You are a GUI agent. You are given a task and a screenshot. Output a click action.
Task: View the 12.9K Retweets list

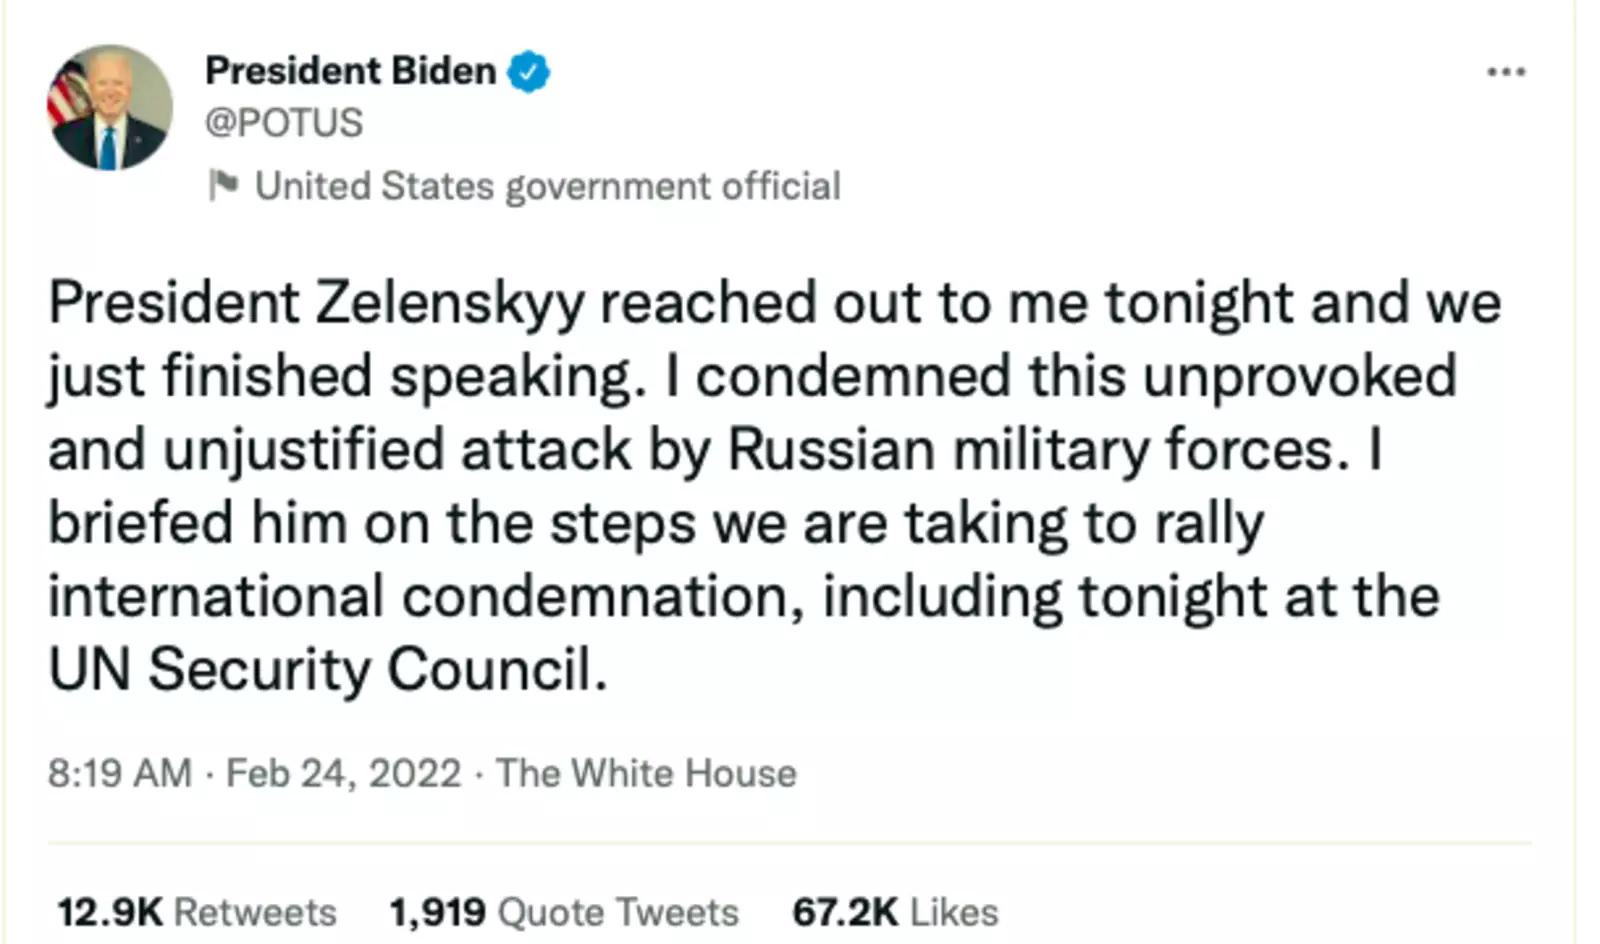click(x=197, y=912)
